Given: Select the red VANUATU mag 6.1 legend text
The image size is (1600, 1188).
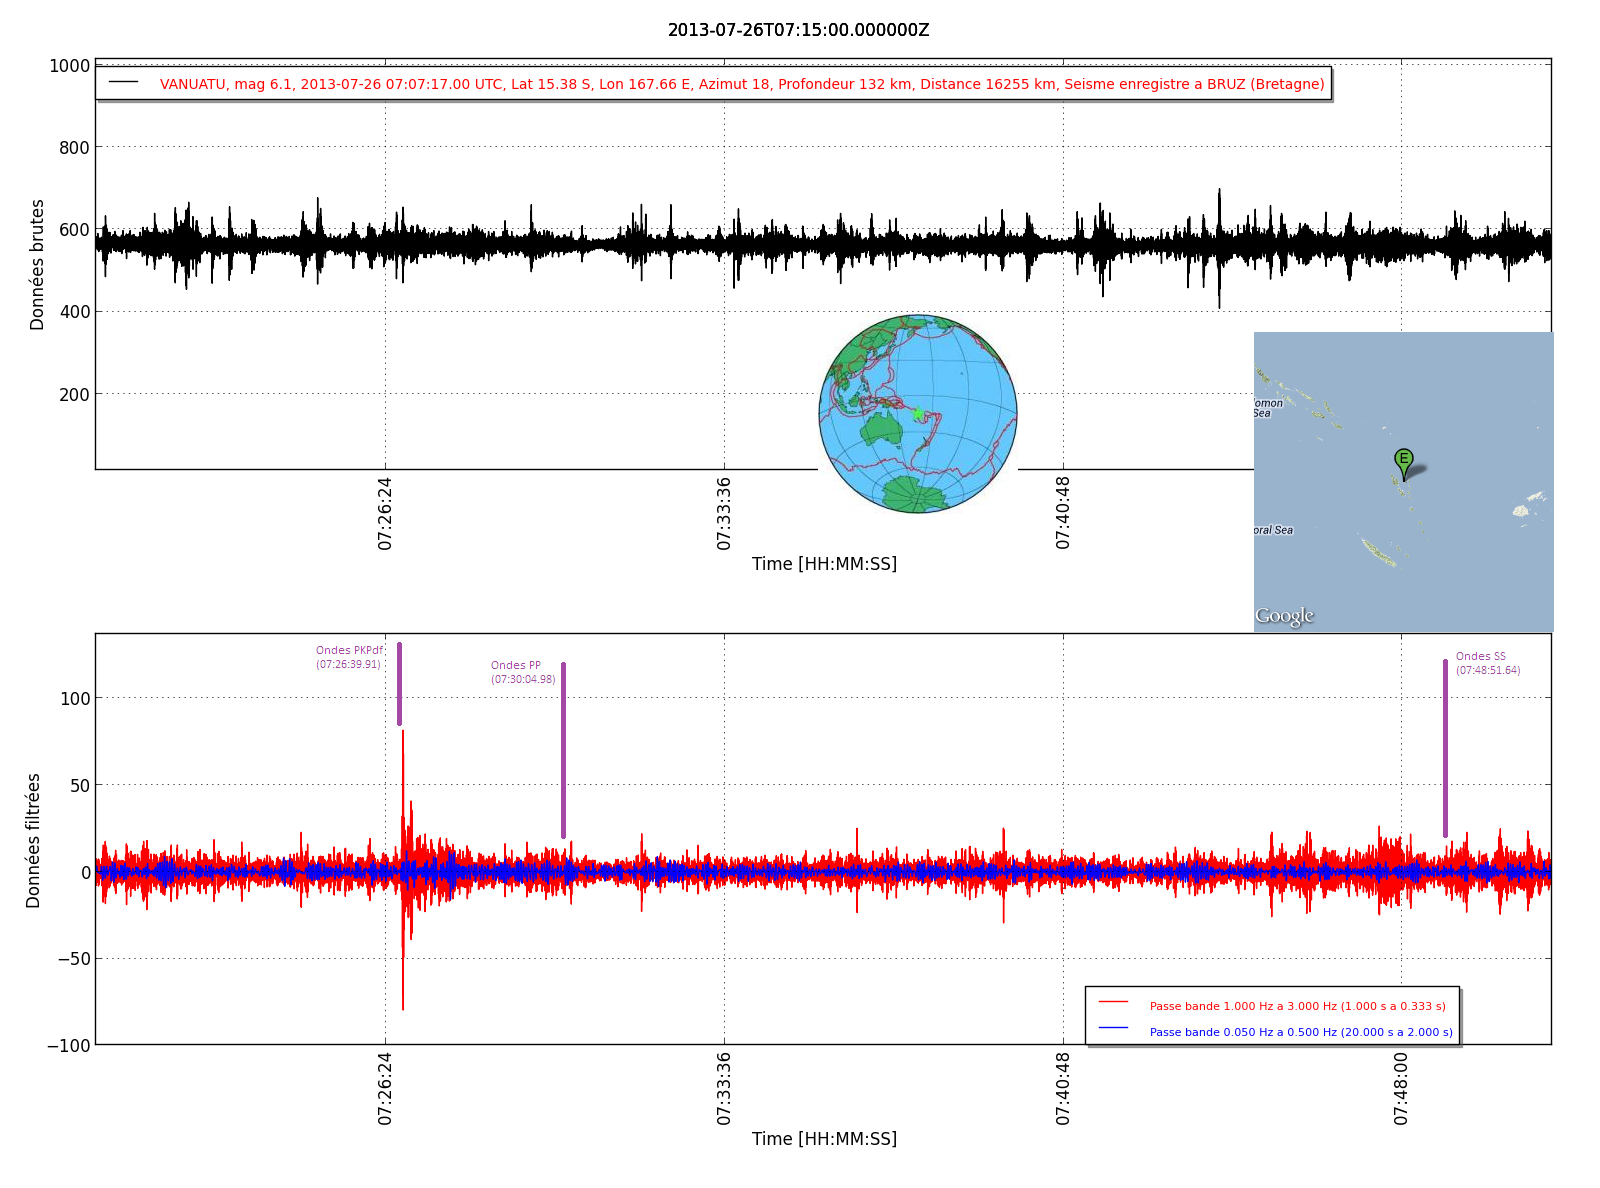Looking at the screenshot, I should coord(742,84).
